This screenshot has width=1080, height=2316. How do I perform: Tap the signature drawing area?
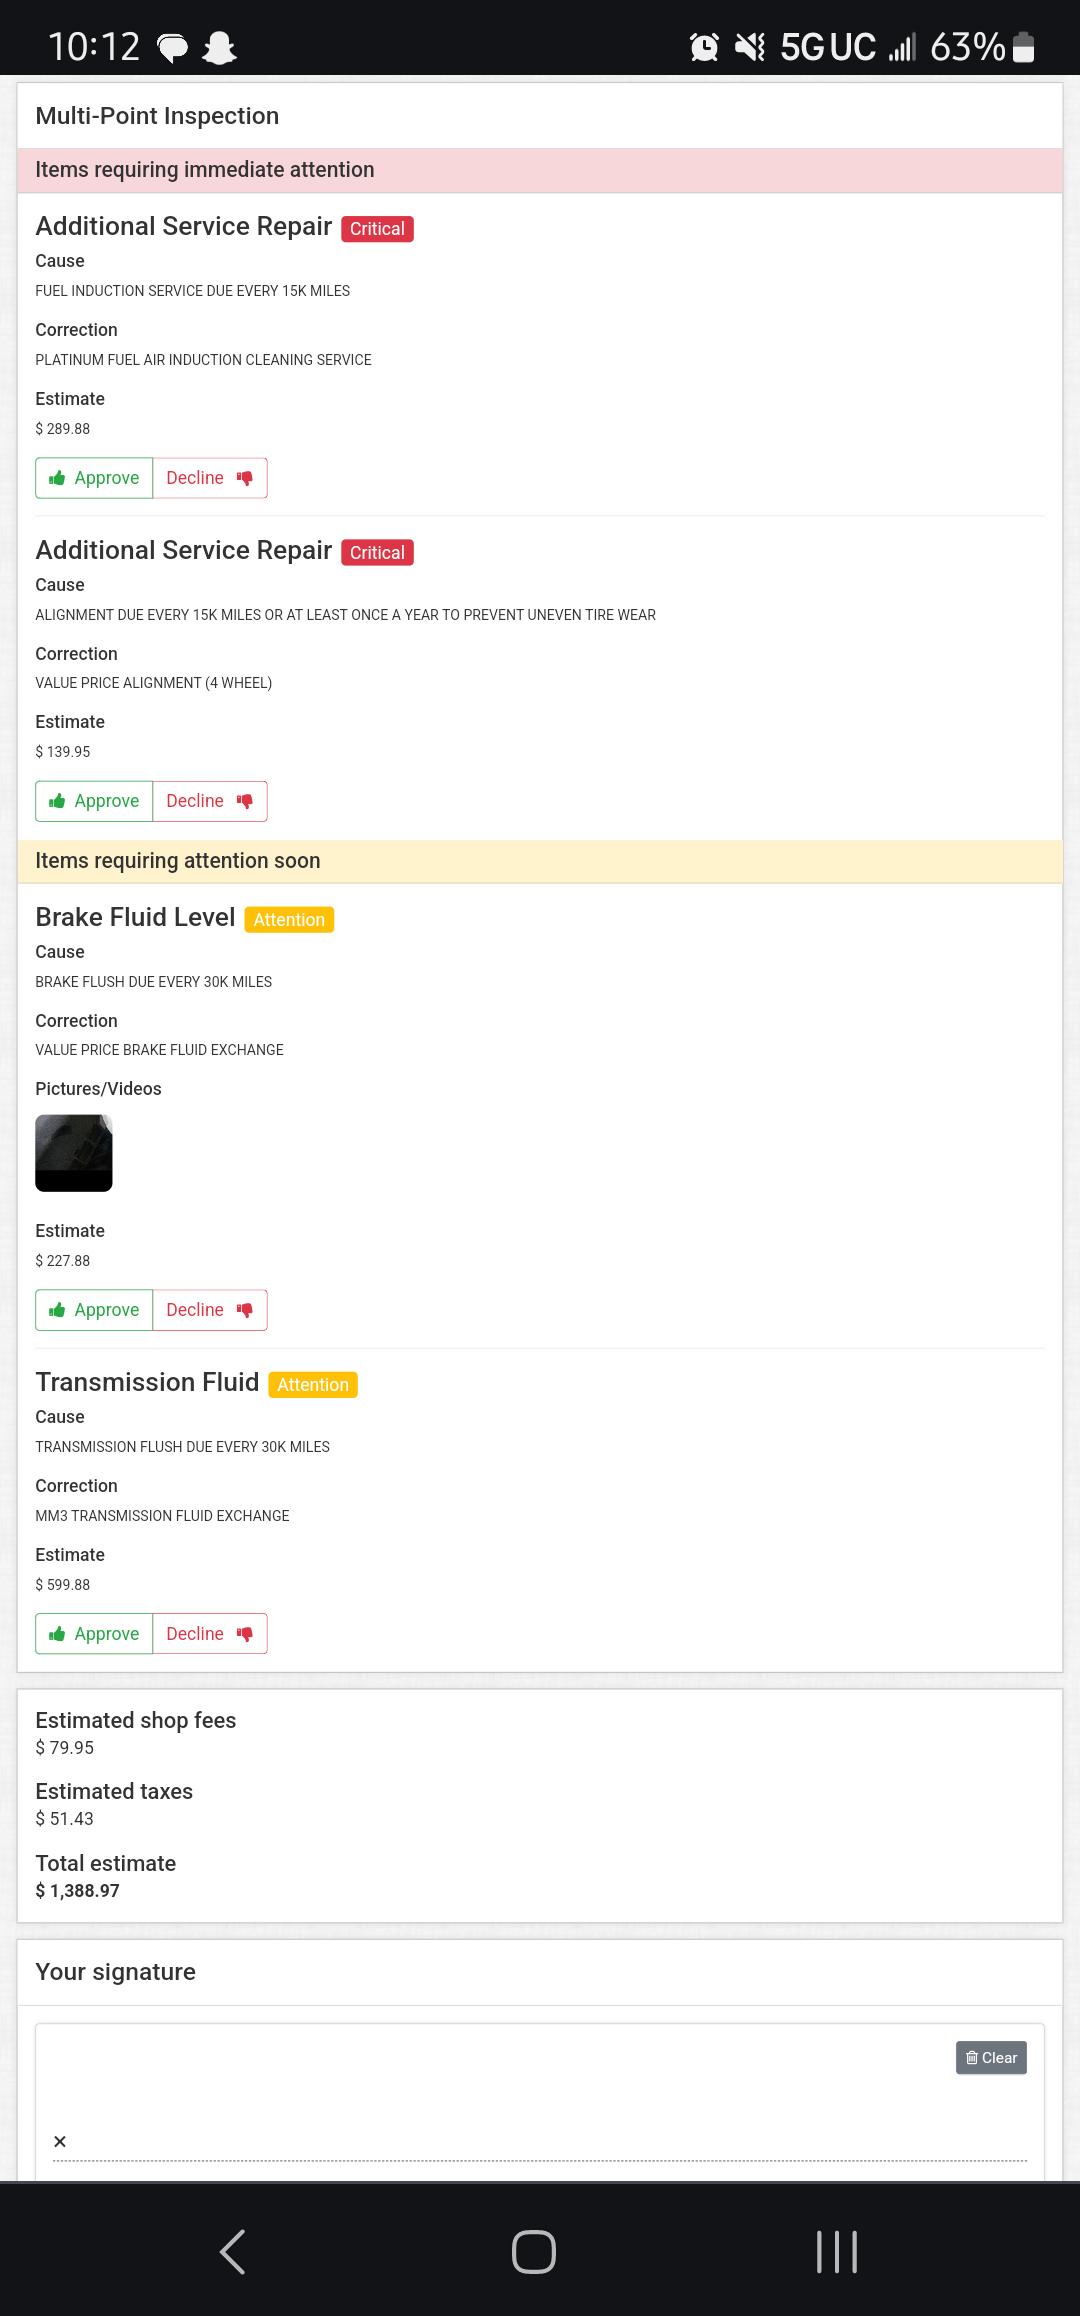coord(540,2100)
